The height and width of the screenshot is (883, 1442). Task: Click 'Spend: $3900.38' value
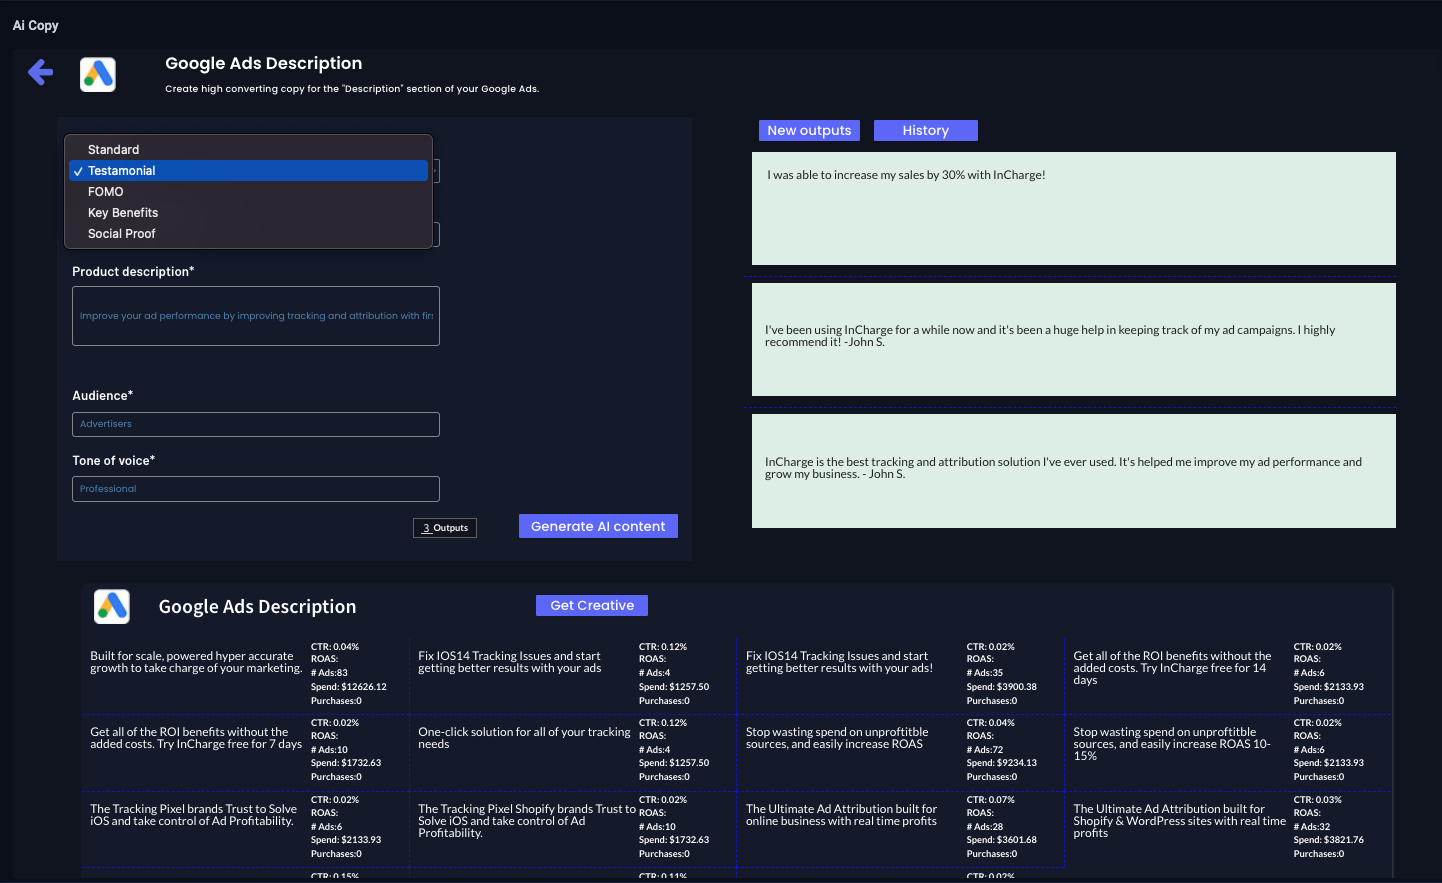1002,687
